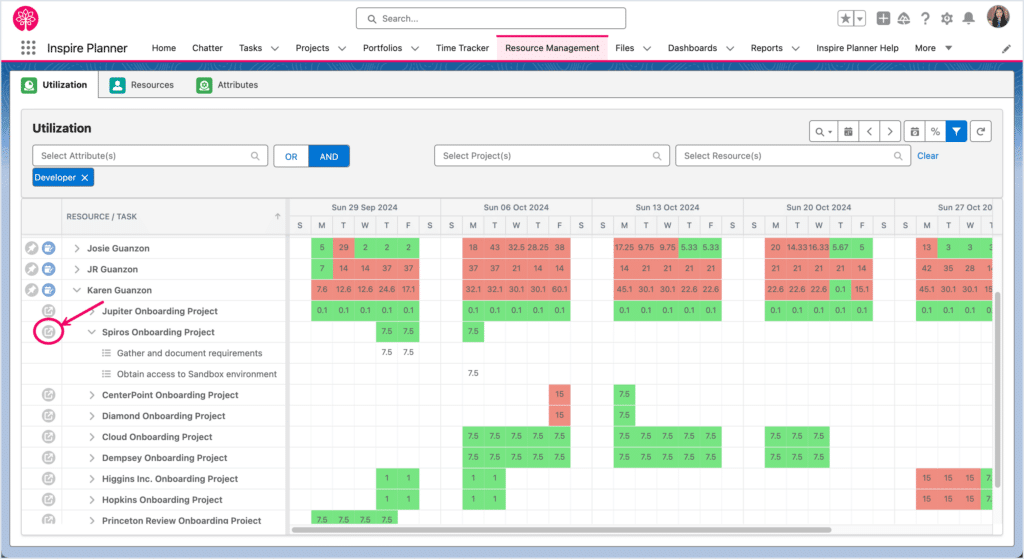This screenshot has height=559, width=1024.
Task: Open the Time Tracker nav item
Action: coord(462,48)
